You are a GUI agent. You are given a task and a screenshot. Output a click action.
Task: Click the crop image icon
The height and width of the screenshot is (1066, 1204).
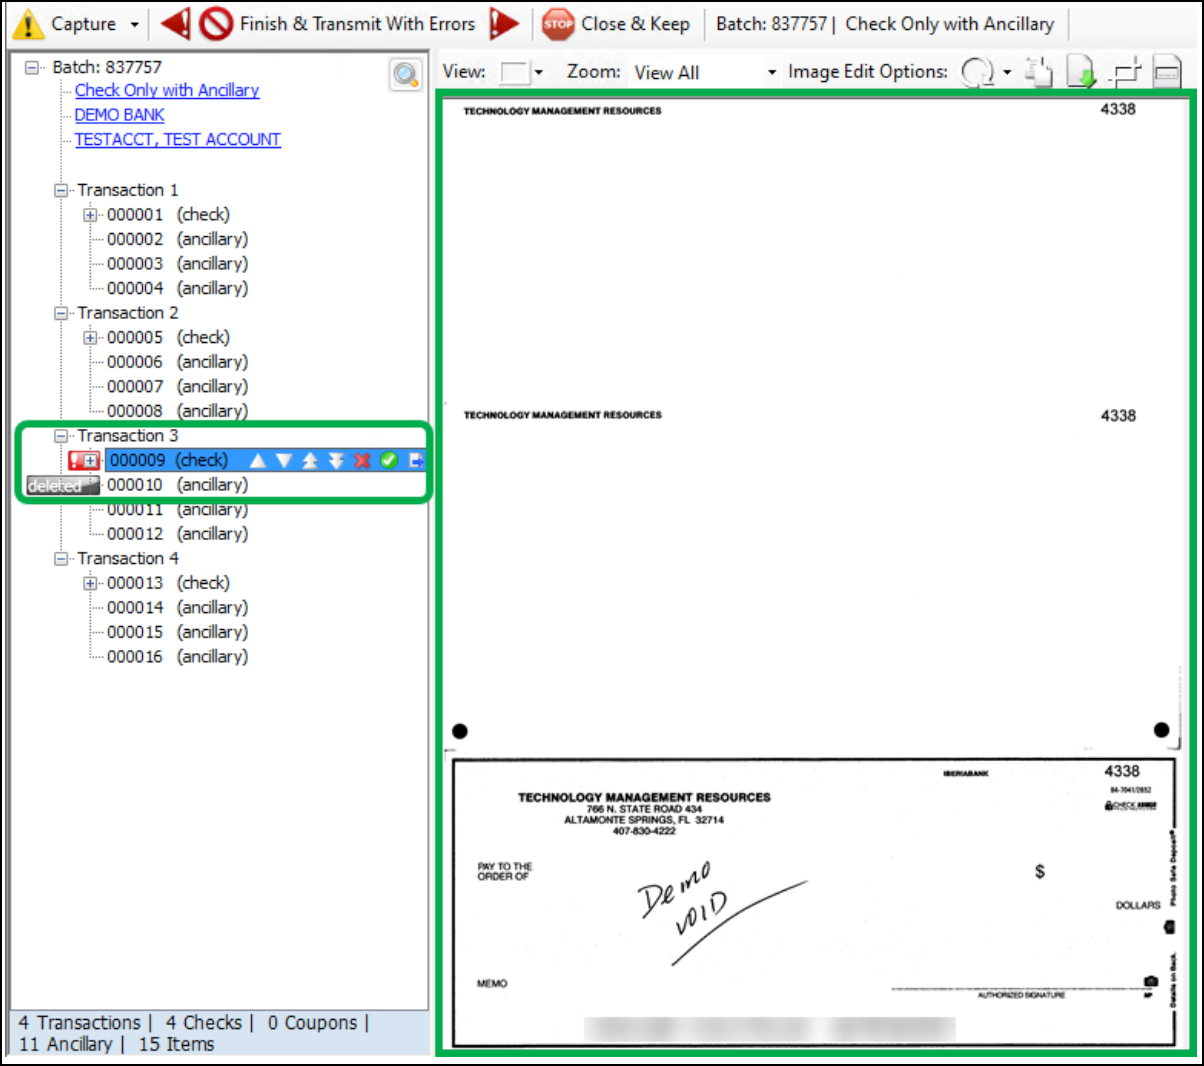click(1126, 72)
